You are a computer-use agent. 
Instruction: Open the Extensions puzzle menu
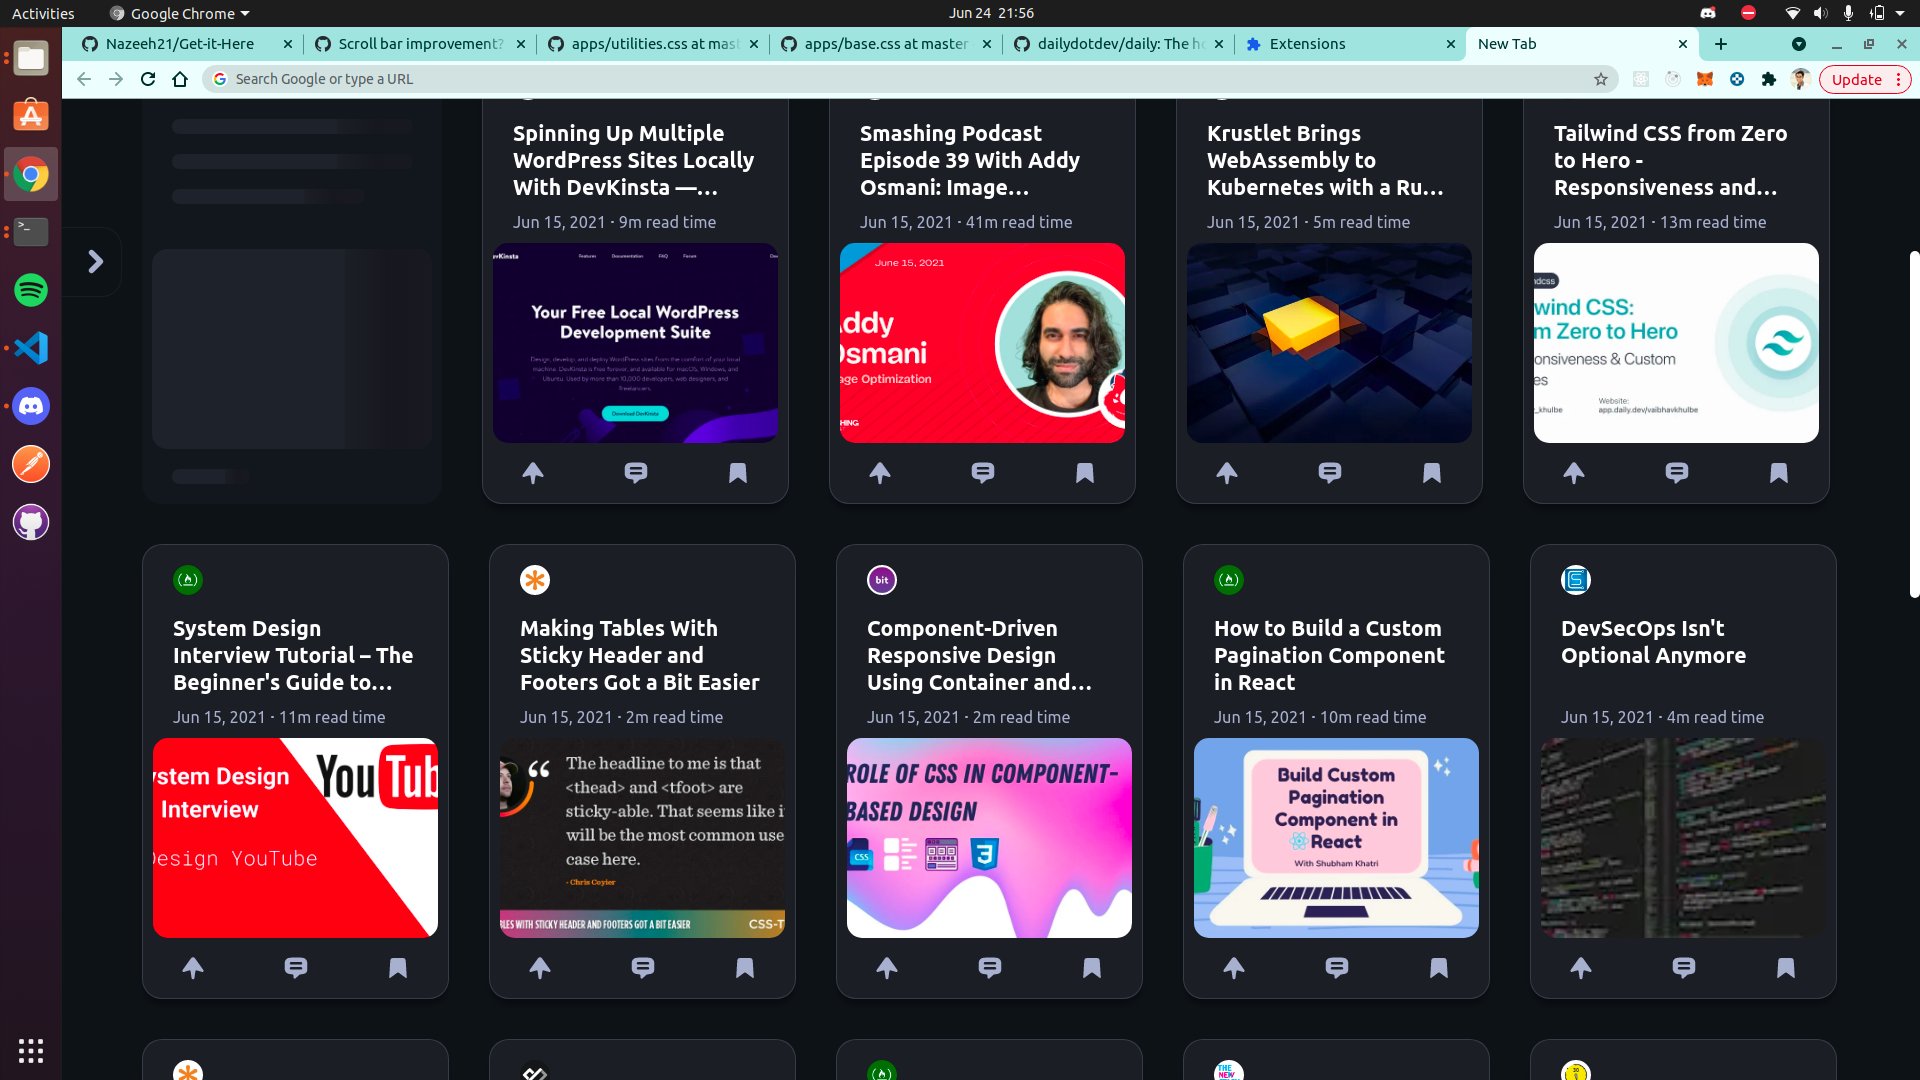pyautogui.click(x=1769, y=79)
